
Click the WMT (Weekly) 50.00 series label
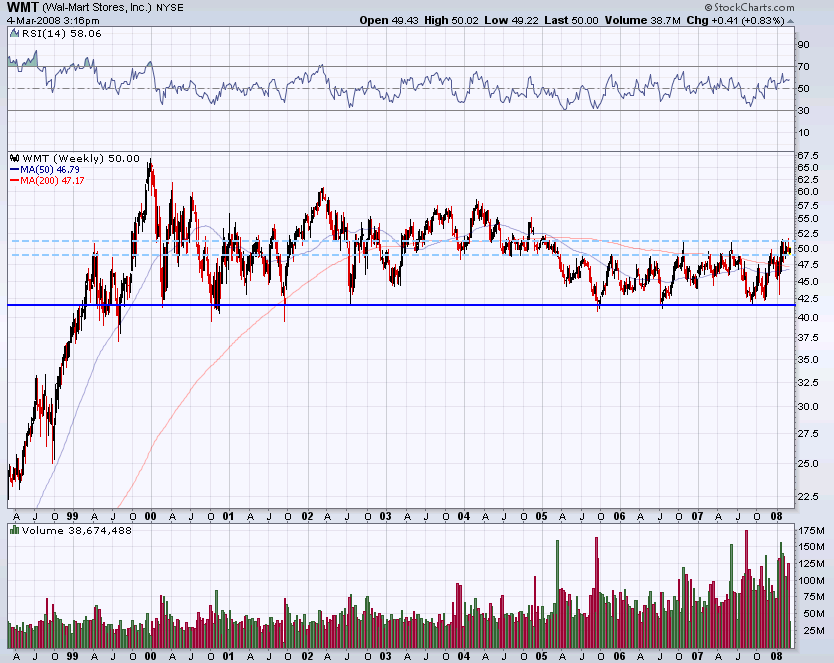pyautogui.click(x=81, y=158)
